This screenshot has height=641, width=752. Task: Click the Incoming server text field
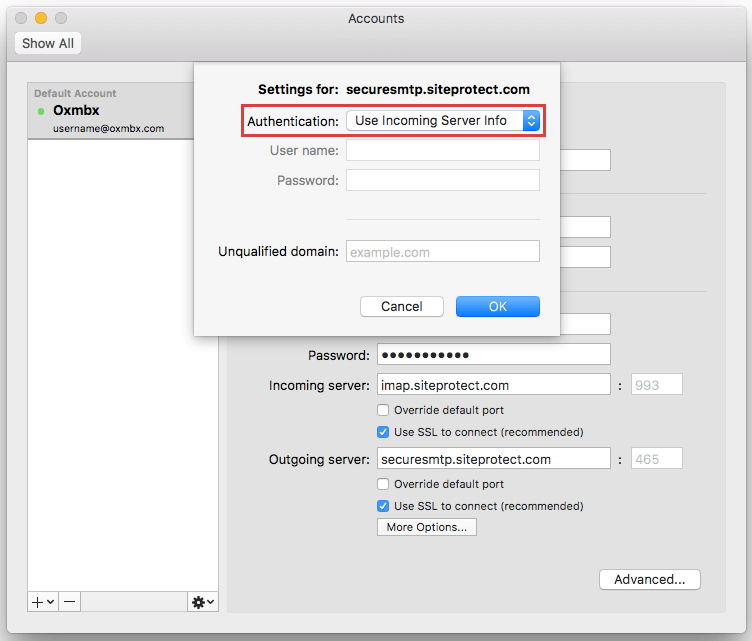click(x=493, y=385)
